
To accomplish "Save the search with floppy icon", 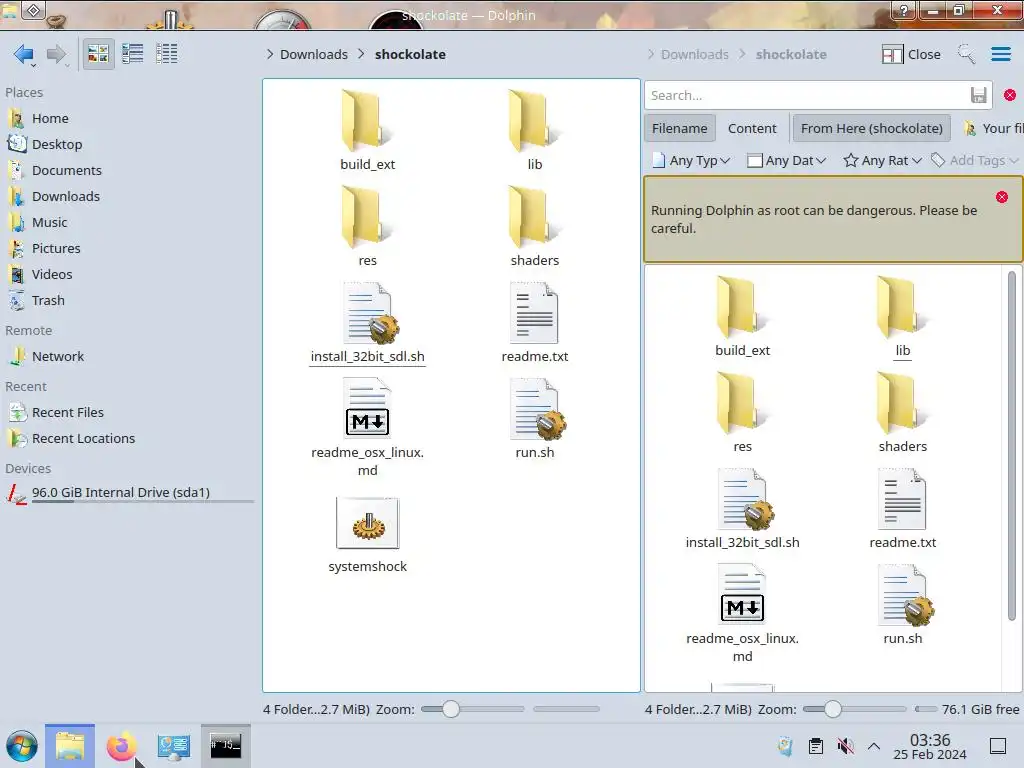I will (x=978, y=95).
